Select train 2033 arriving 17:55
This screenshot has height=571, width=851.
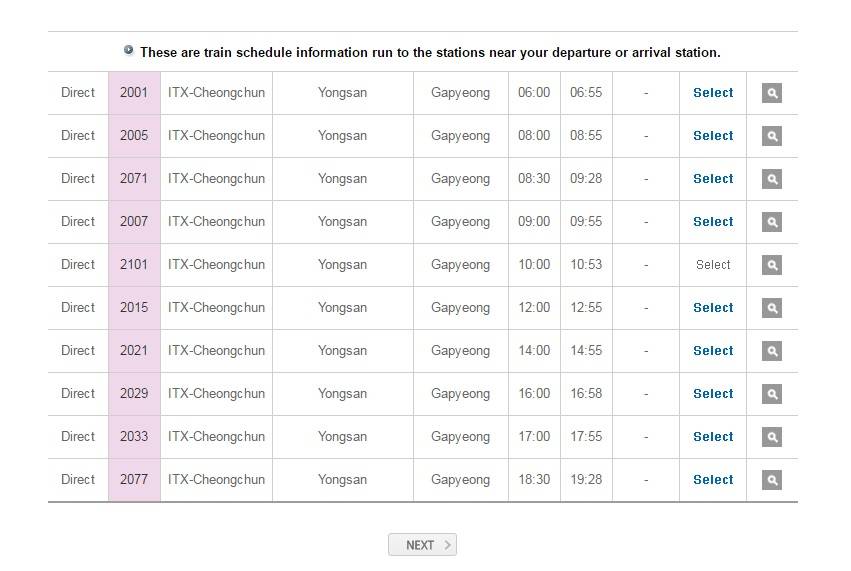[x=713, y=436]
